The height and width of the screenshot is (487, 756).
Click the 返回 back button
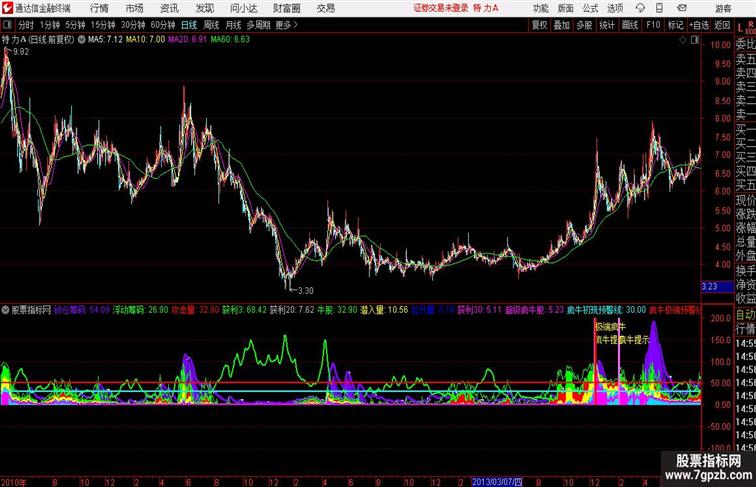[722, 25]
